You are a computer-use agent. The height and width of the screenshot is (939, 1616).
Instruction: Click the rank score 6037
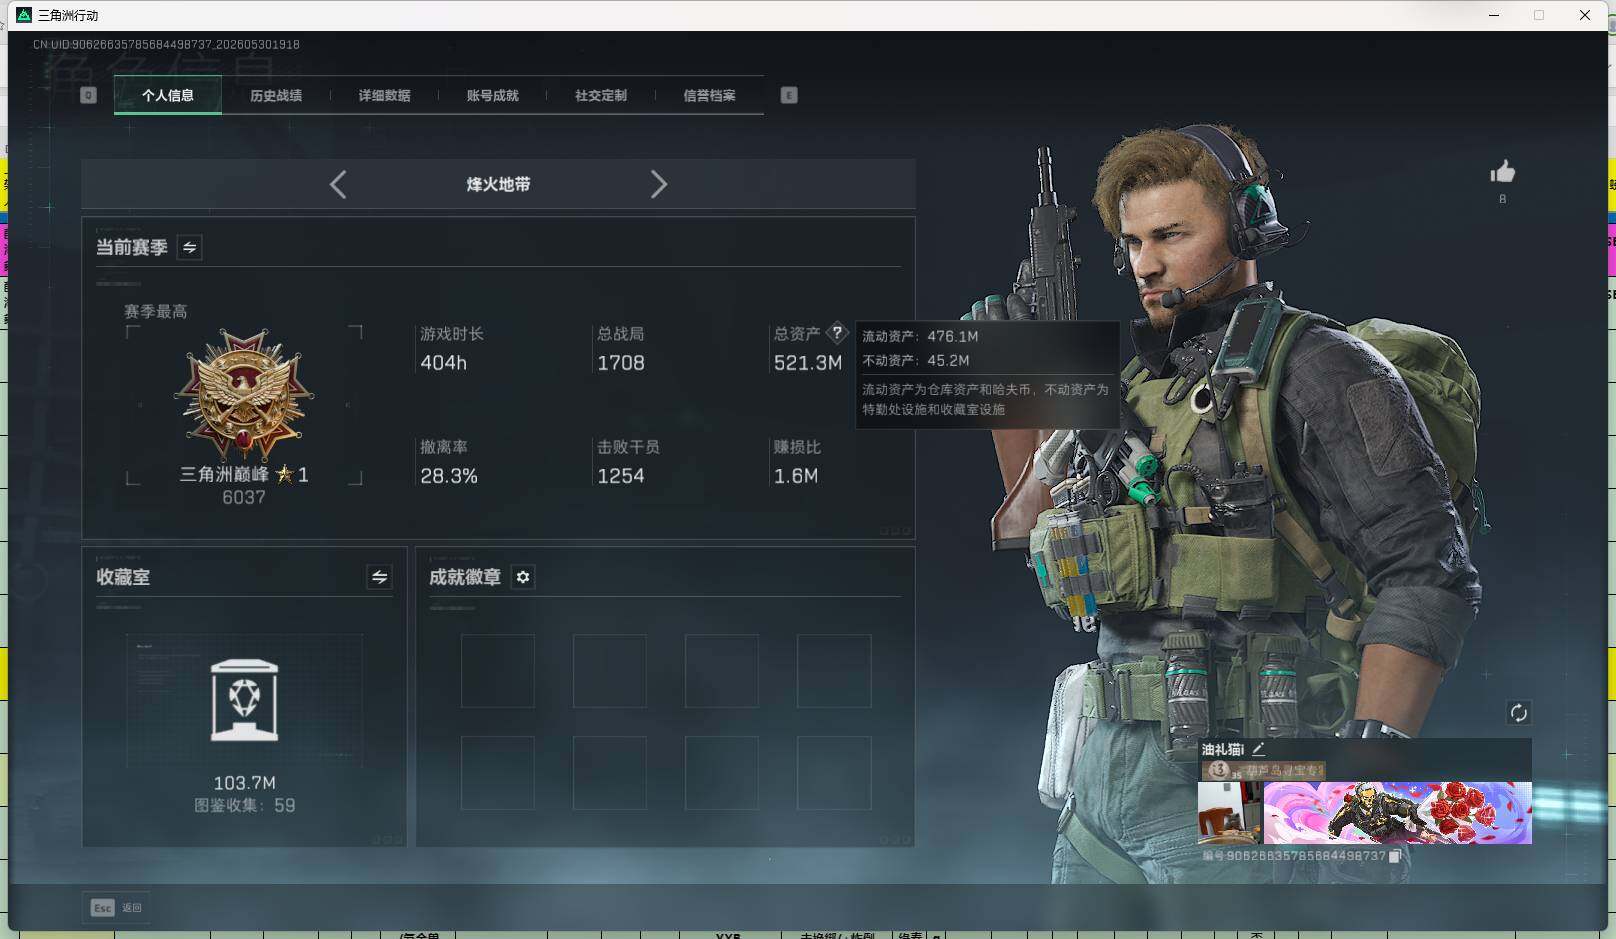coord(244,497)
